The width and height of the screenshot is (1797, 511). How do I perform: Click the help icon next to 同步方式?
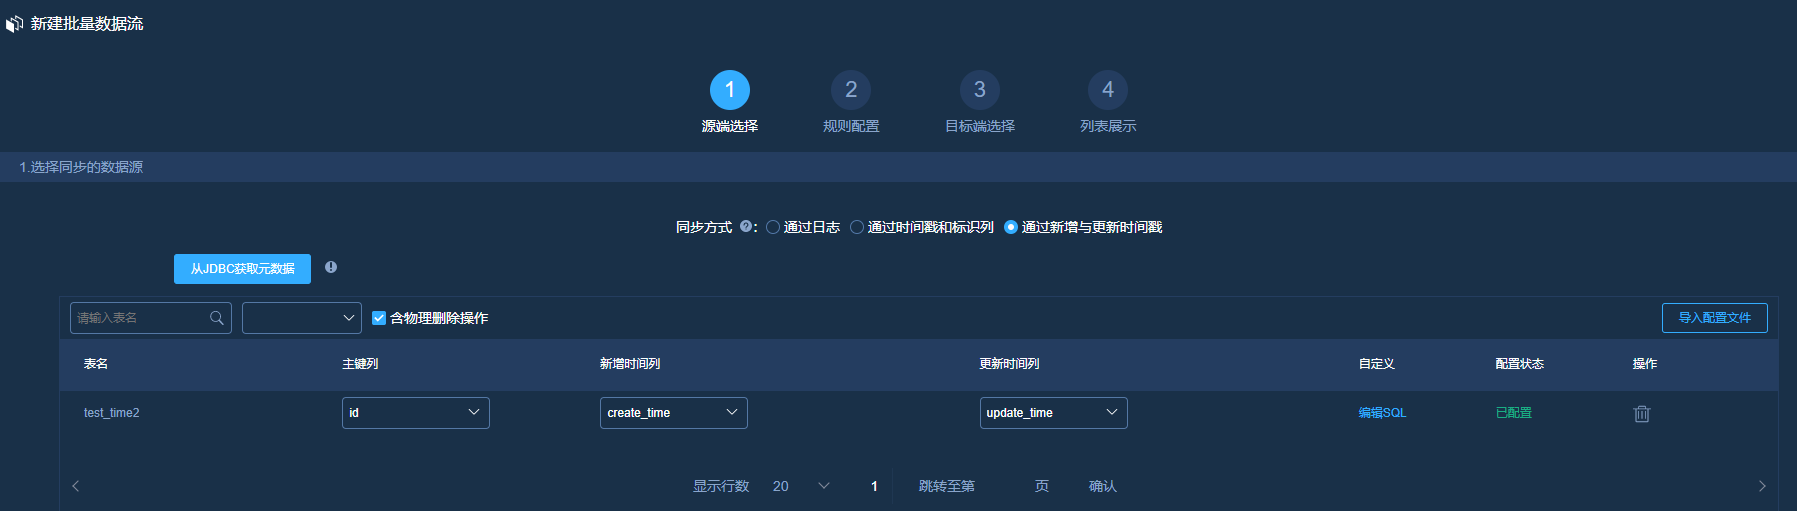click(x=745, y=227)
